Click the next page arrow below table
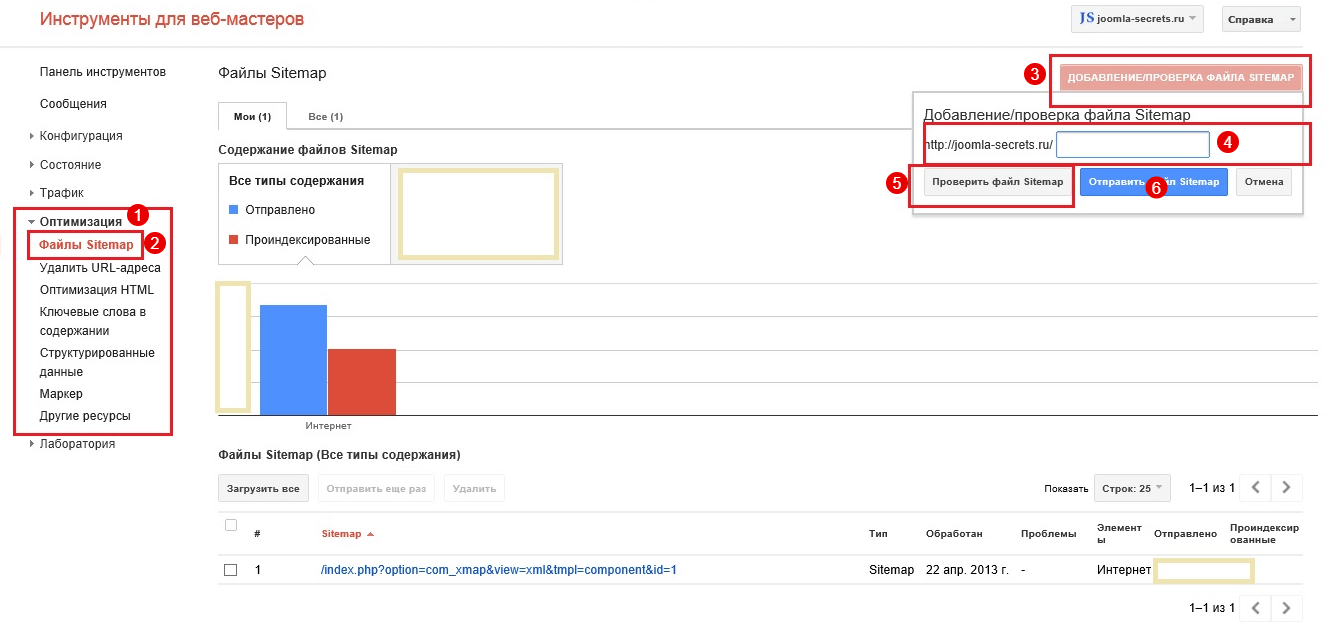This screenshot has width=1341, height=630. click(1287, 608)
